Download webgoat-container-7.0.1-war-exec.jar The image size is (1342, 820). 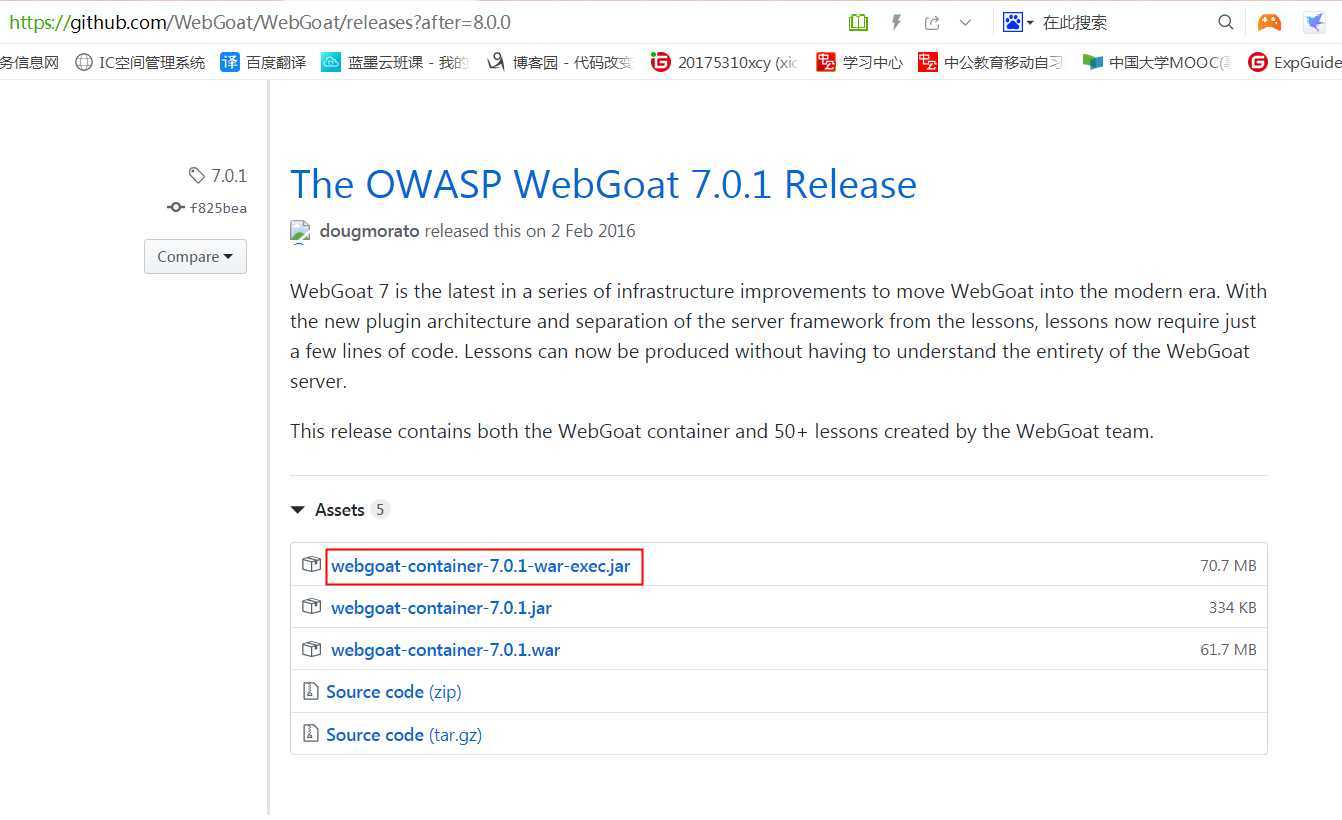(481, 566)
